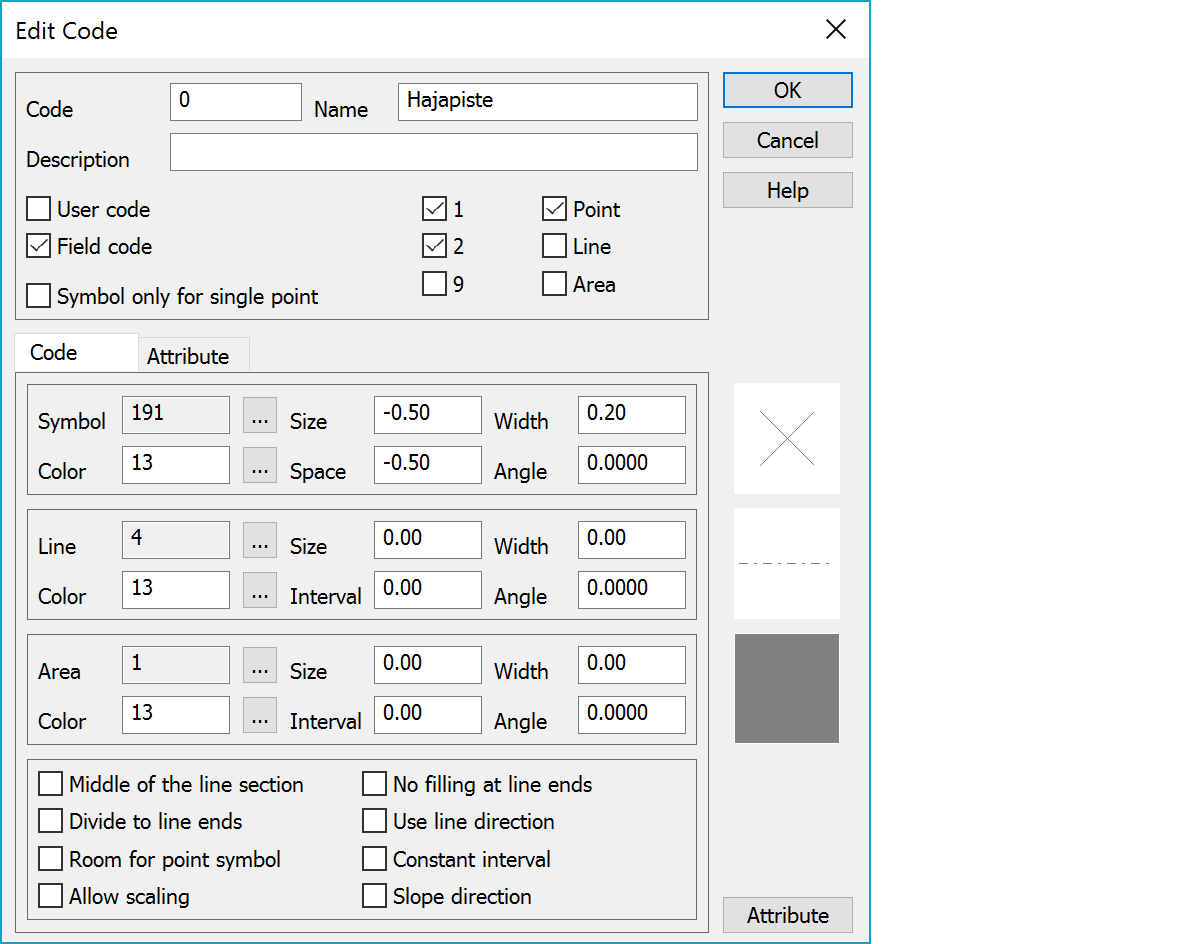Screen dimensions: 1200x944
Task: Confirm with the OK button
Action: click(788, 90)
